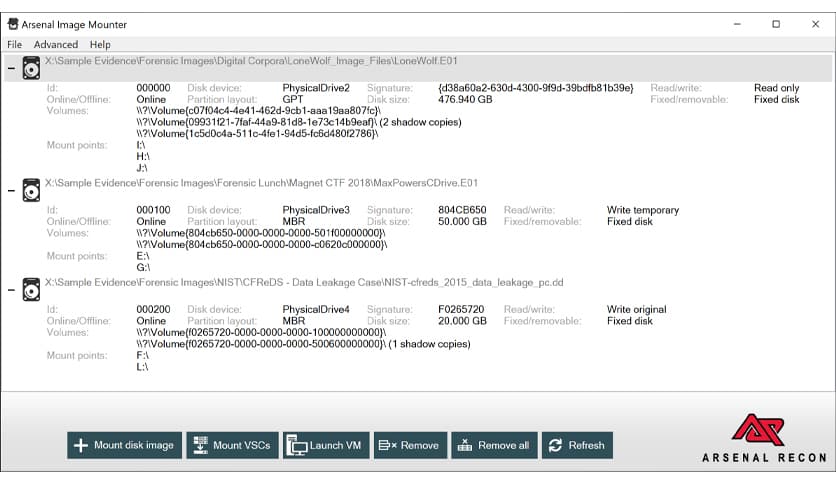Click the signature value 804CB650

(x=462, y=210)
